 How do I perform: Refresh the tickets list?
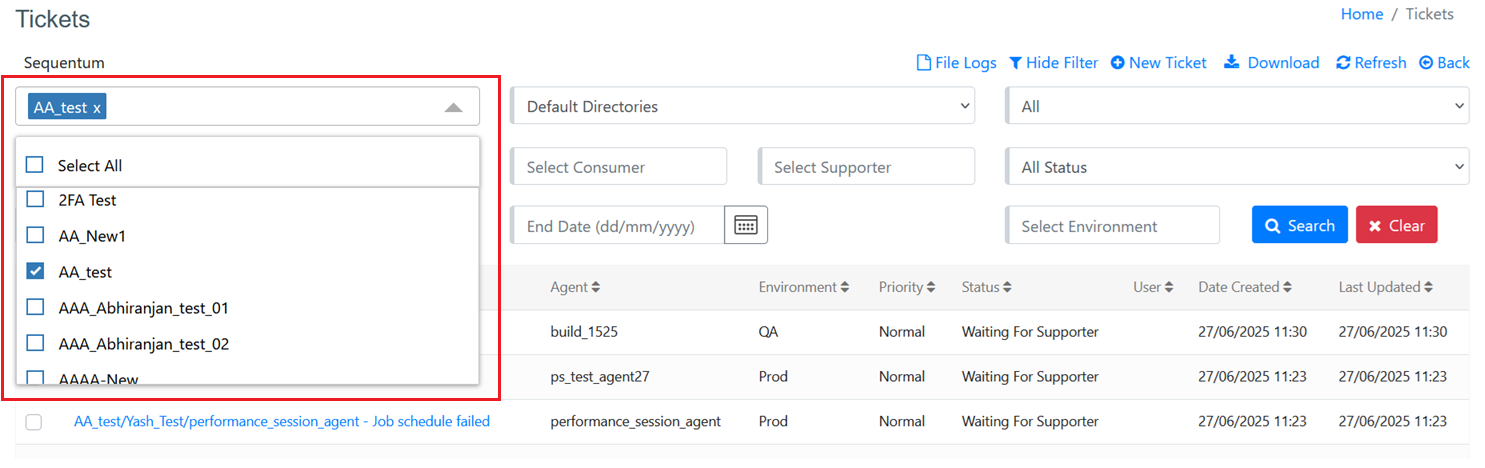click(1343, 63)
